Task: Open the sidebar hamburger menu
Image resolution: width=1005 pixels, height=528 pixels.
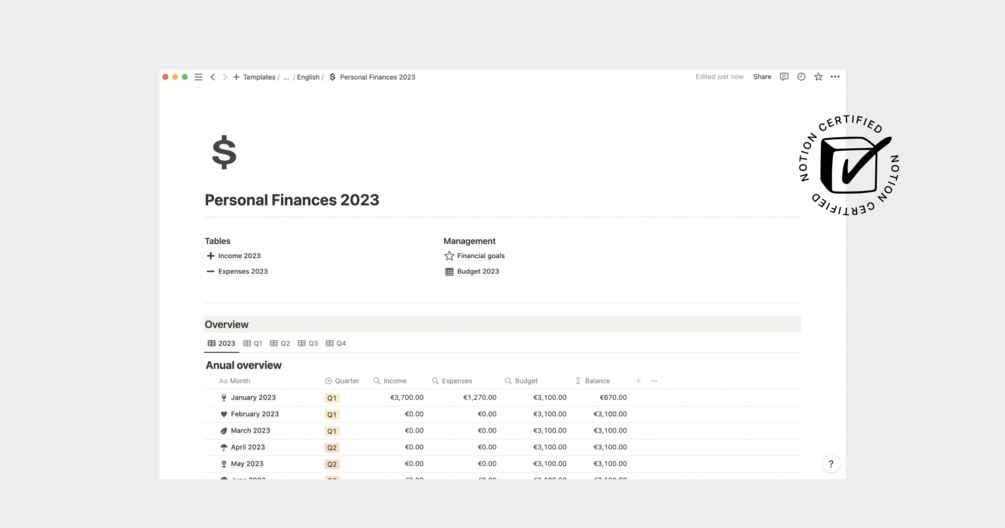Action: (x=198, y=77)
